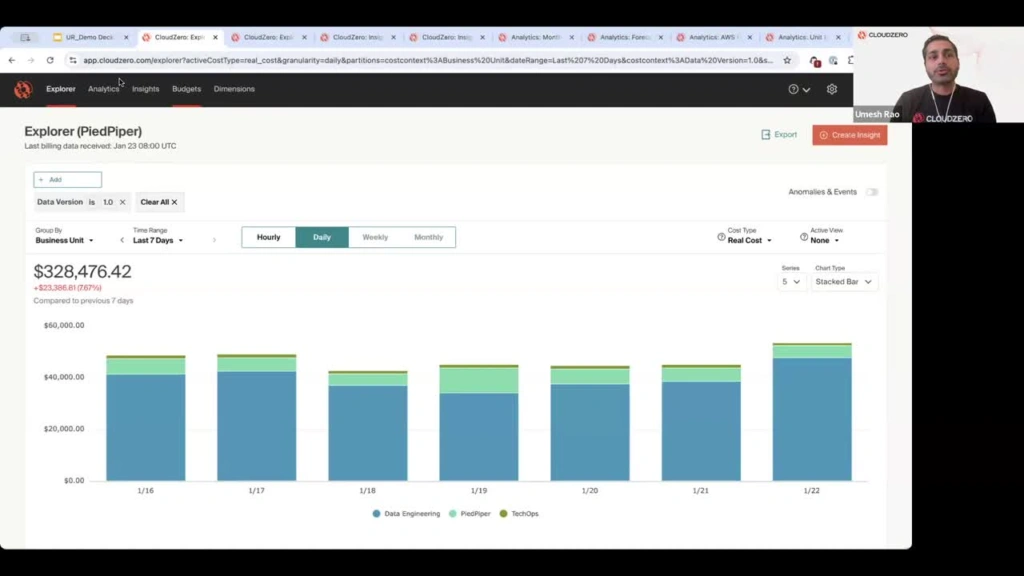Click Active View info icon
This screenshot has height=576, width=1024.
click(804, 237)
